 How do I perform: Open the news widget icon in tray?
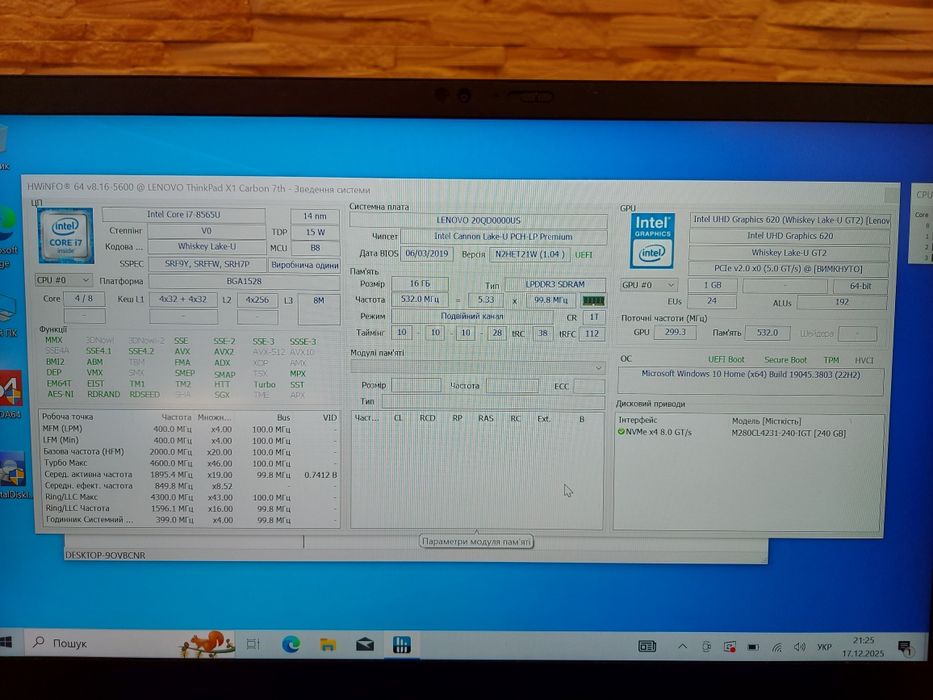coord(647,646)
